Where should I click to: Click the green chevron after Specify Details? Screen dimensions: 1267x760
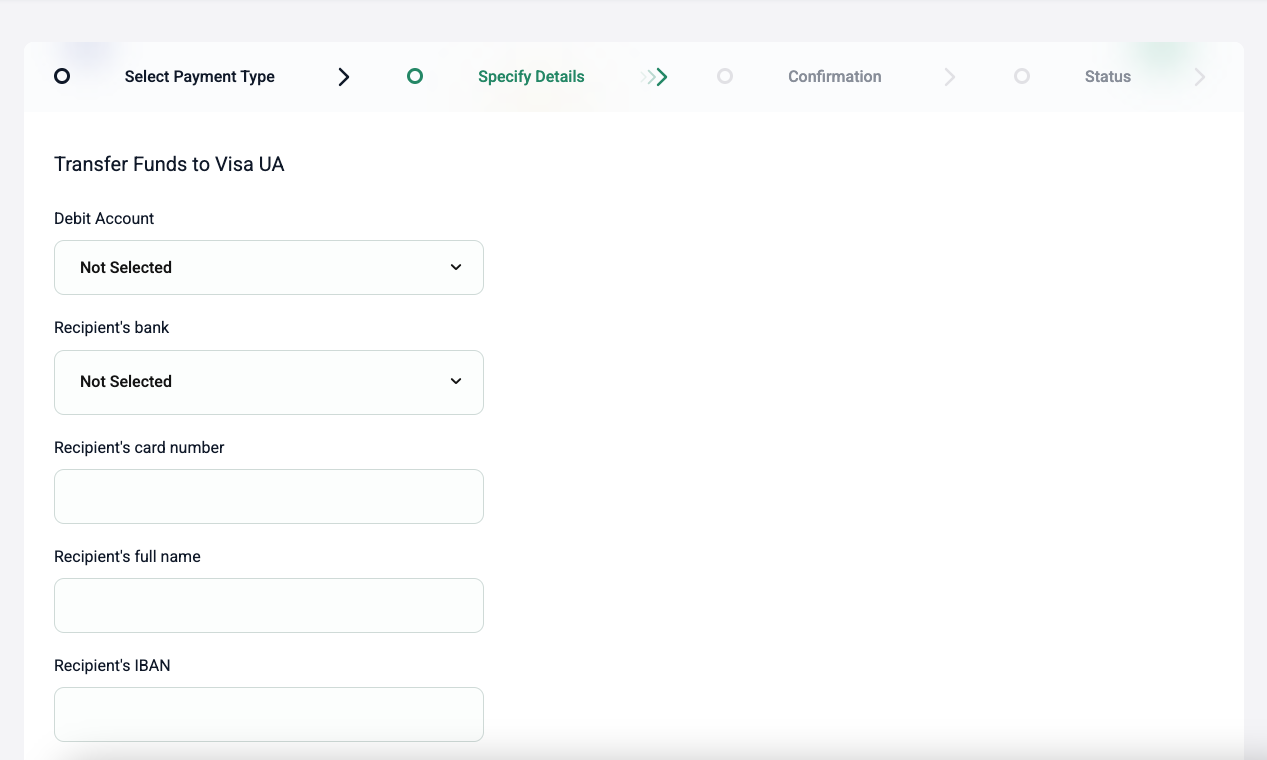[x=655, y=77]
